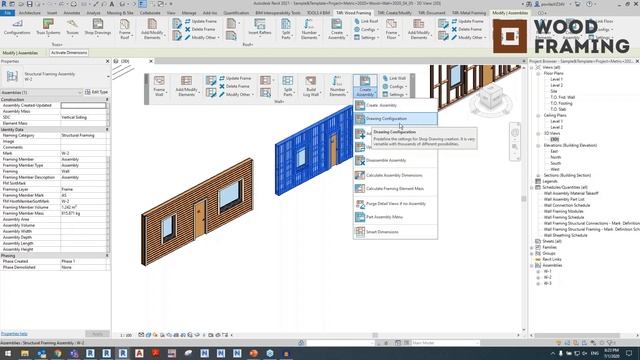The image size is (640, 360).
Task: Open the File tab
Action: 7,13
